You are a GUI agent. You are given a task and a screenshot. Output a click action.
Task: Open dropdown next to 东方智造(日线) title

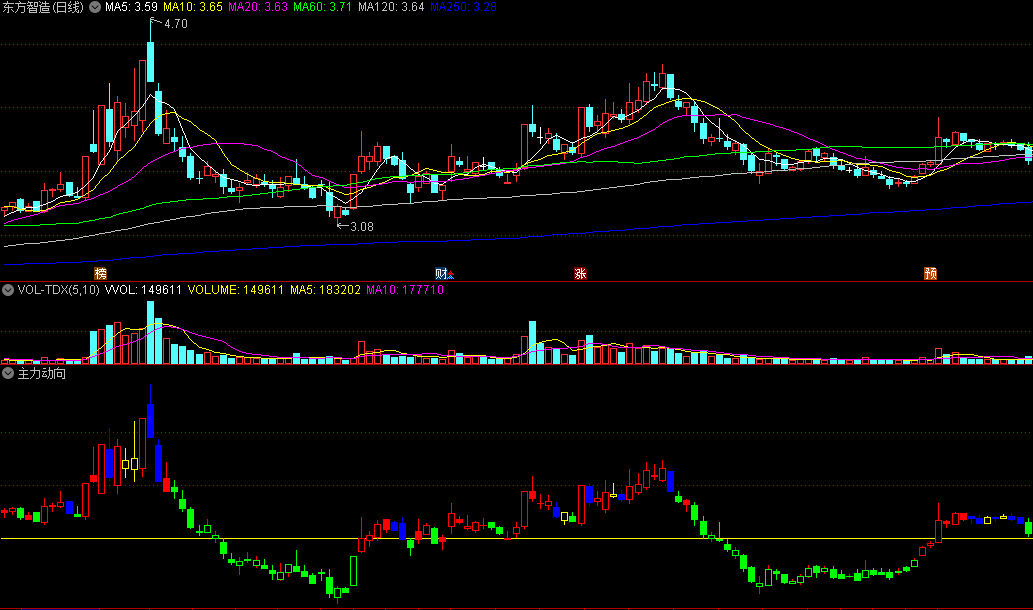tap(95, 7)
